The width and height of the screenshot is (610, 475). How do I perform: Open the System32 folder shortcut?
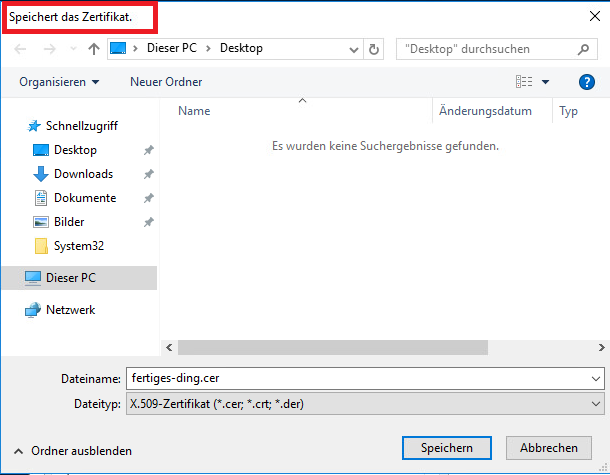[x=78, y=246]
